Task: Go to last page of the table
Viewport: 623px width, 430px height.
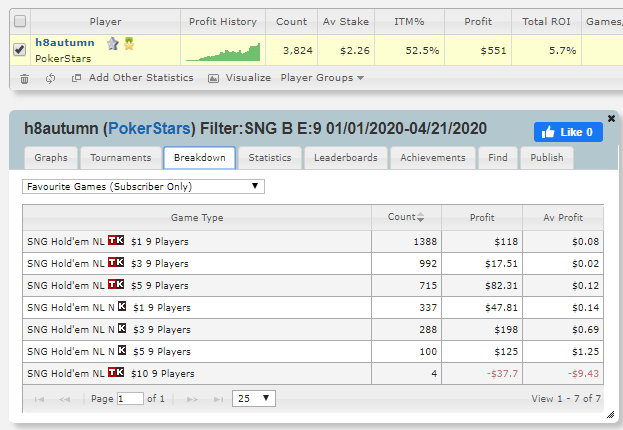Action: 219,399
